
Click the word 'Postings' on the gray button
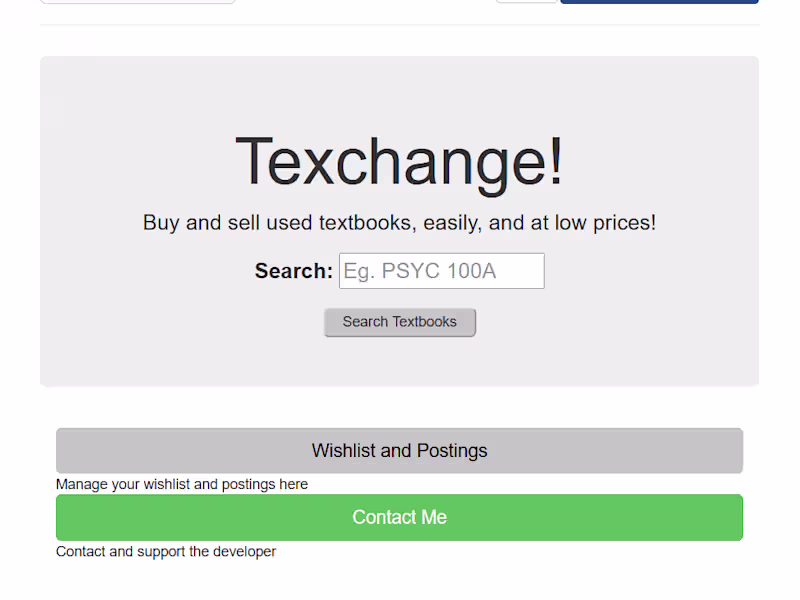(x=452, y=451)
